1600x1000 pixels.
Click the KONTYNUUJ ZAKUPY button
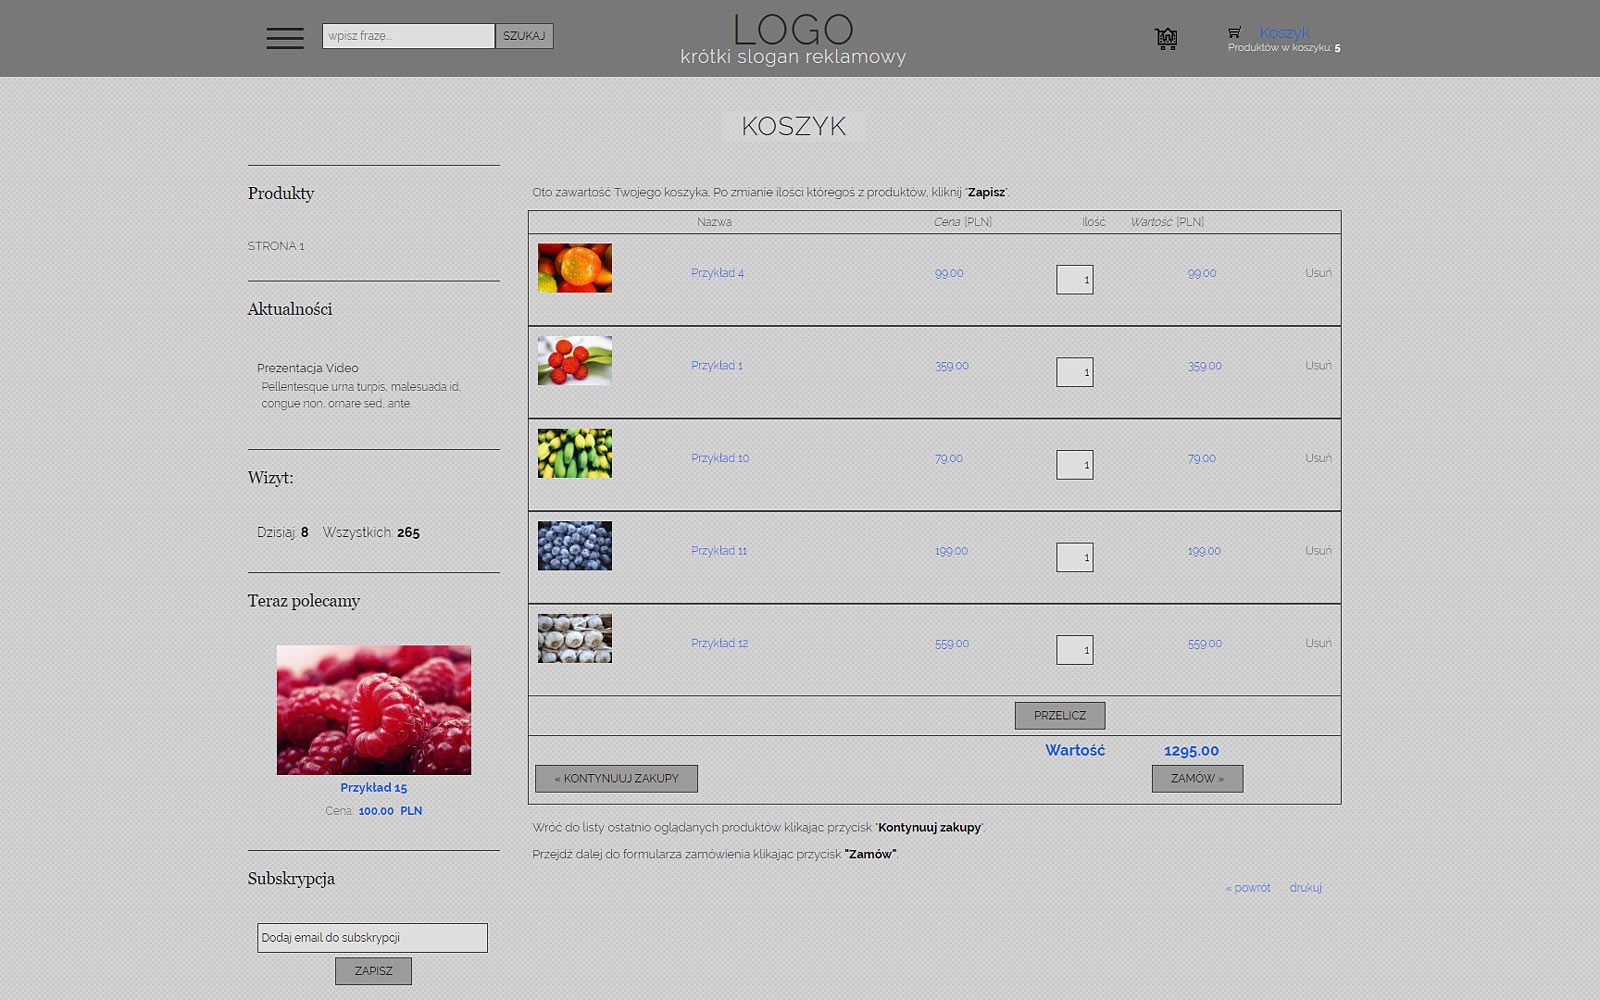616,779
